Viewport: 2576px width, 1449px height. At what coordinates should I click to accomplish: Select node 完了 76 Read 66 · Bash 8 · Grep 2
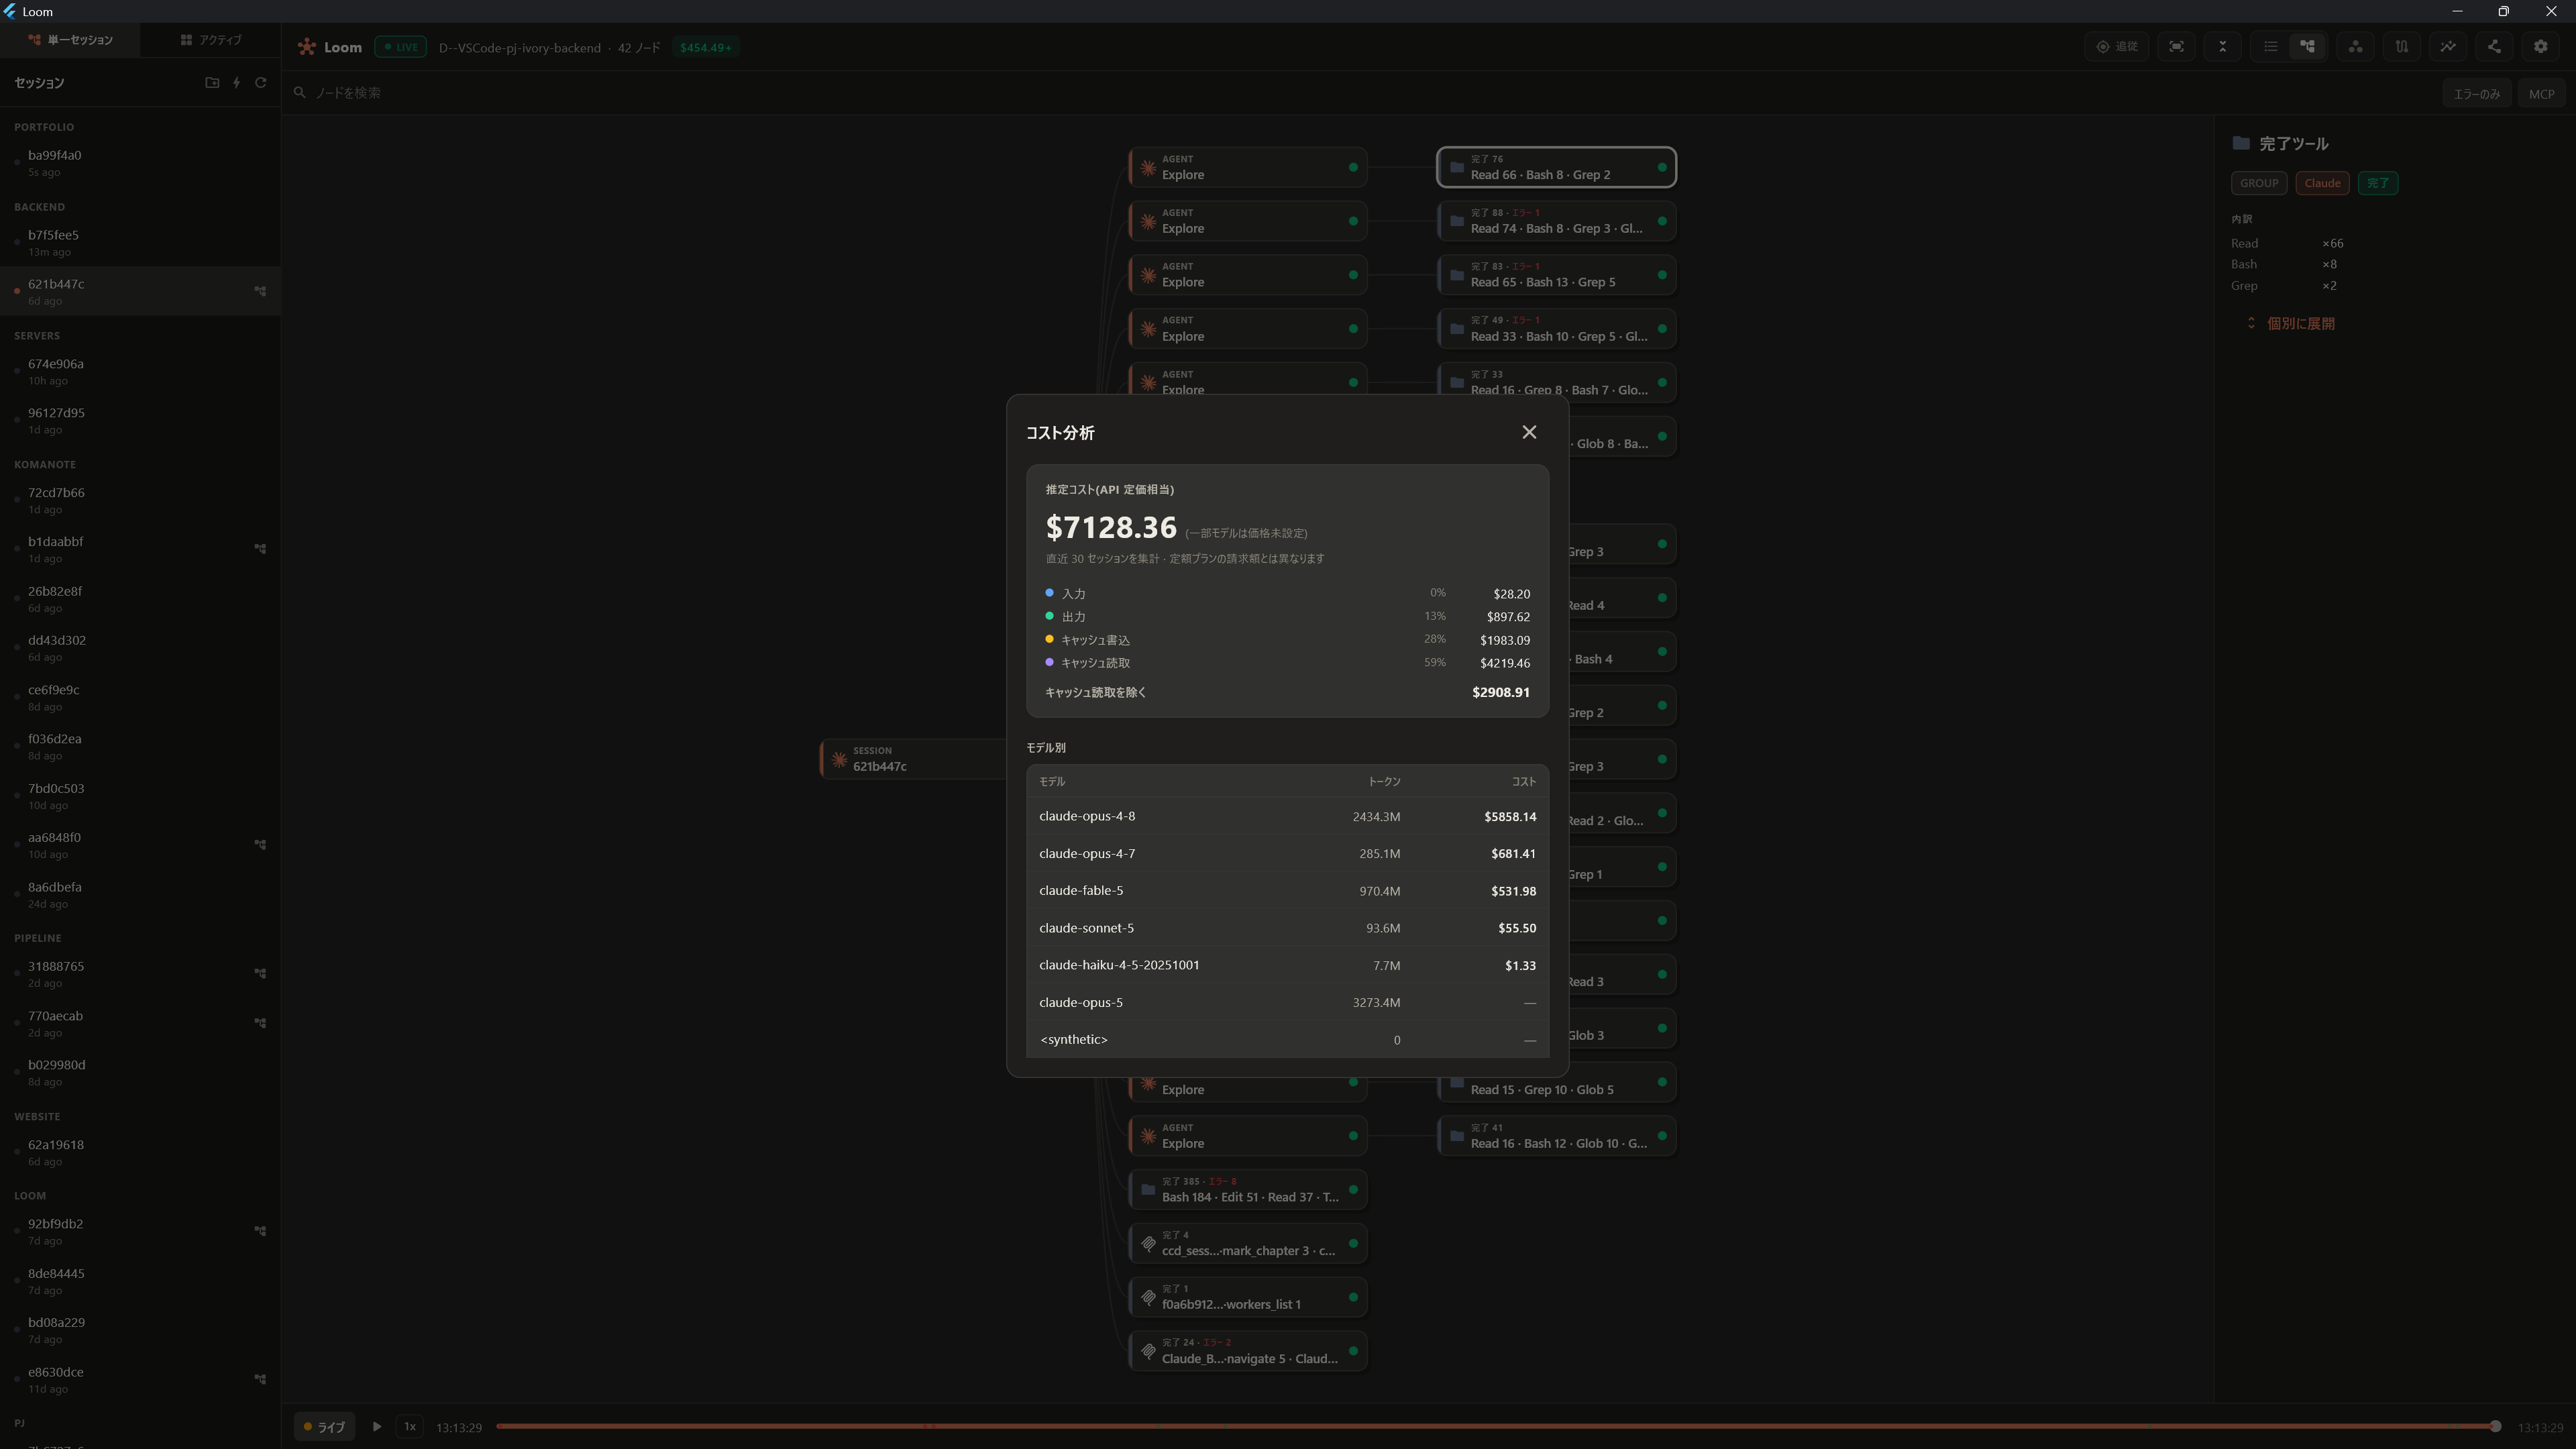[1556, 167]
